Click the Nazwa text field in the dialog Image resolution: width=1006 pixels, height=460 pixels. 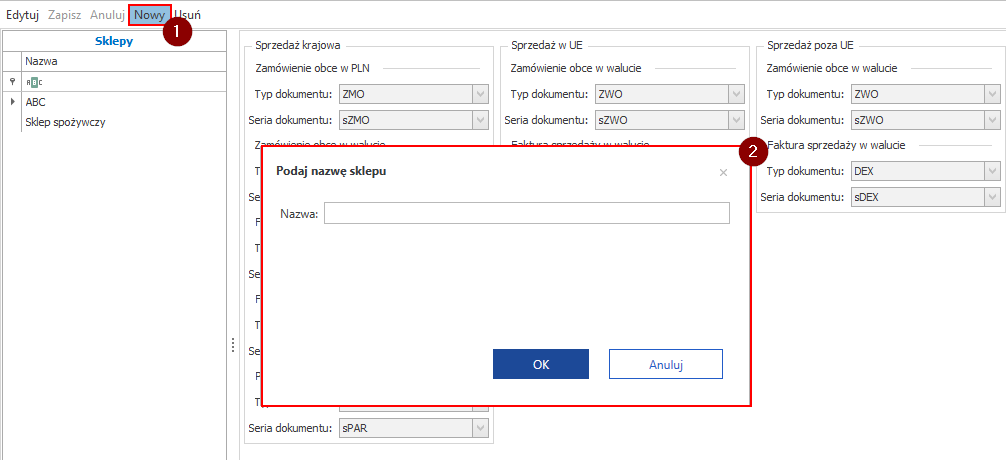pos(526,213)
